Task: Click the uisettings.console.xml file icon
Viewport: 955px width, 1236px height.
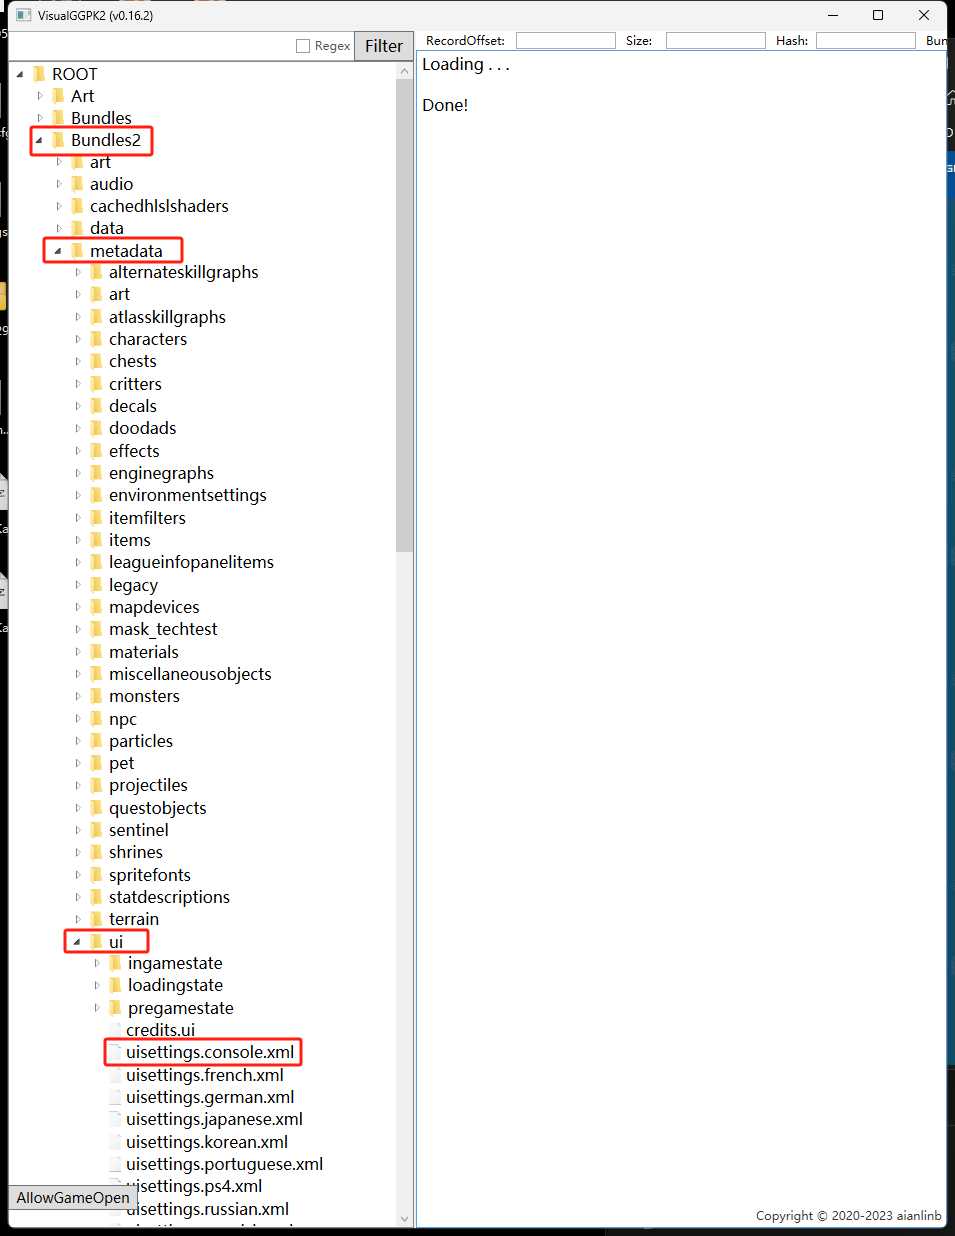Action: pos(114,1052)
